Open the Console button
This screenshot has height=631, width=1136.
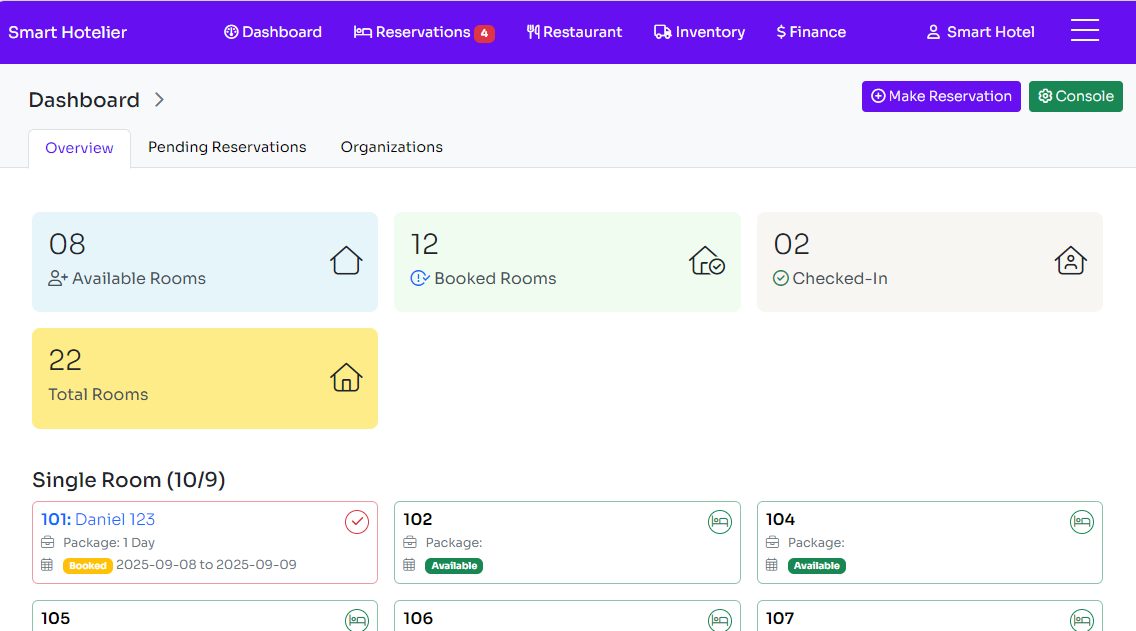click(x=1076, y=96)
